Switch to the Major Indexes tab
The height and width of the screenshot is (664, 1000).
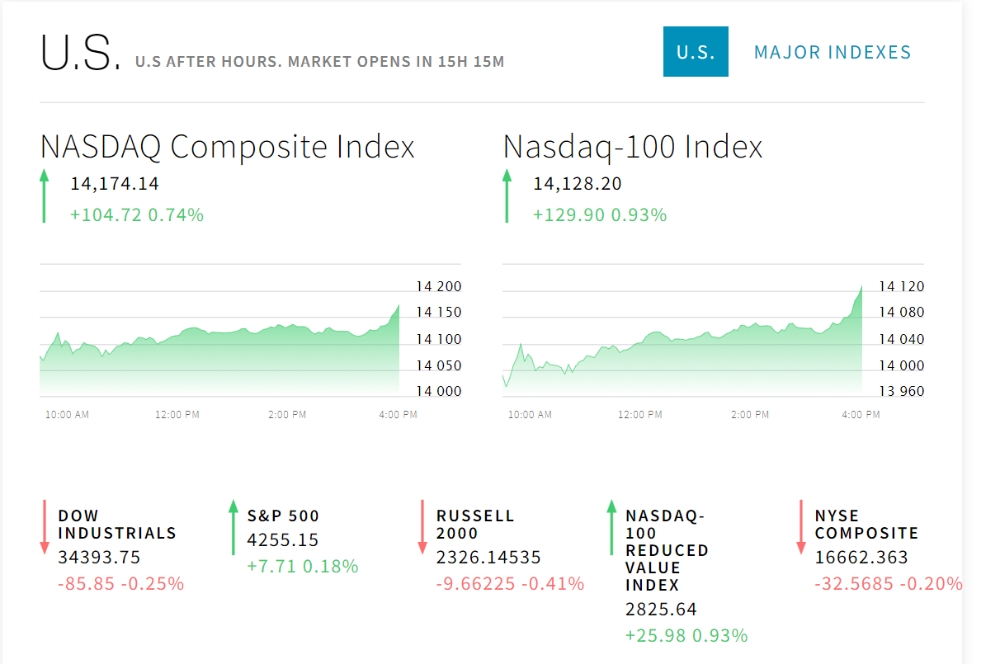pos(832,52)
